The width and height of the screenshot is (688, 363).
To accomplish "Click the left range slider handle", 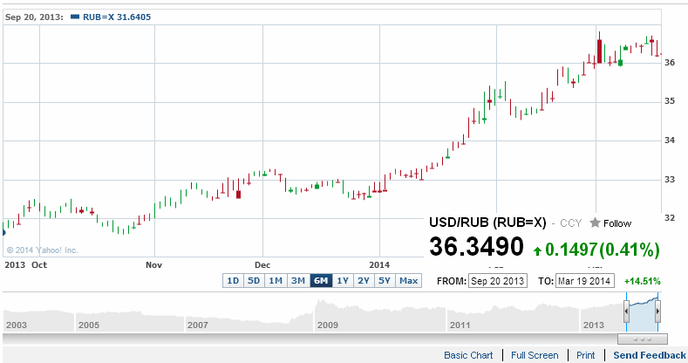I will [627, 311].
